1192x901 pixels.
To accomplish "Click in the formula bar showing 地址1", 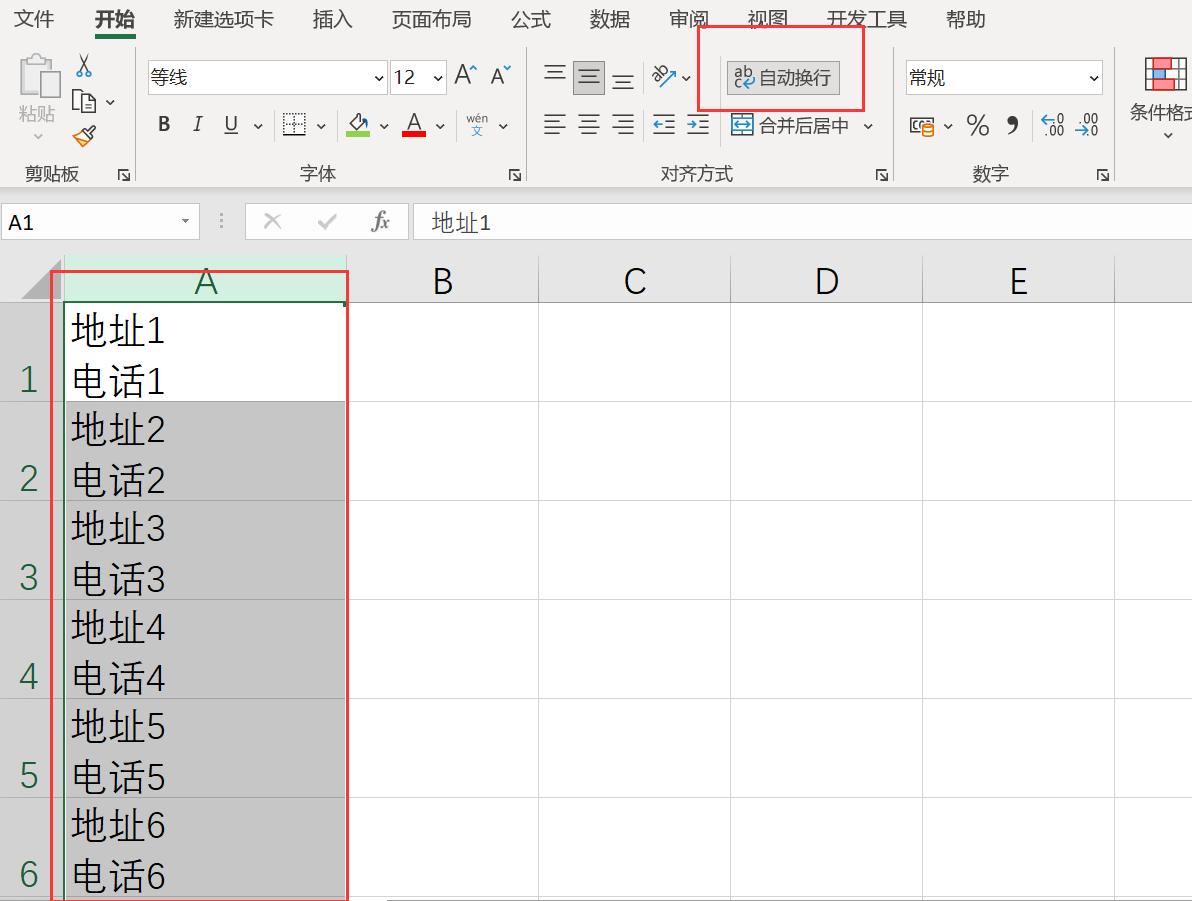I will tap(802, 222).
